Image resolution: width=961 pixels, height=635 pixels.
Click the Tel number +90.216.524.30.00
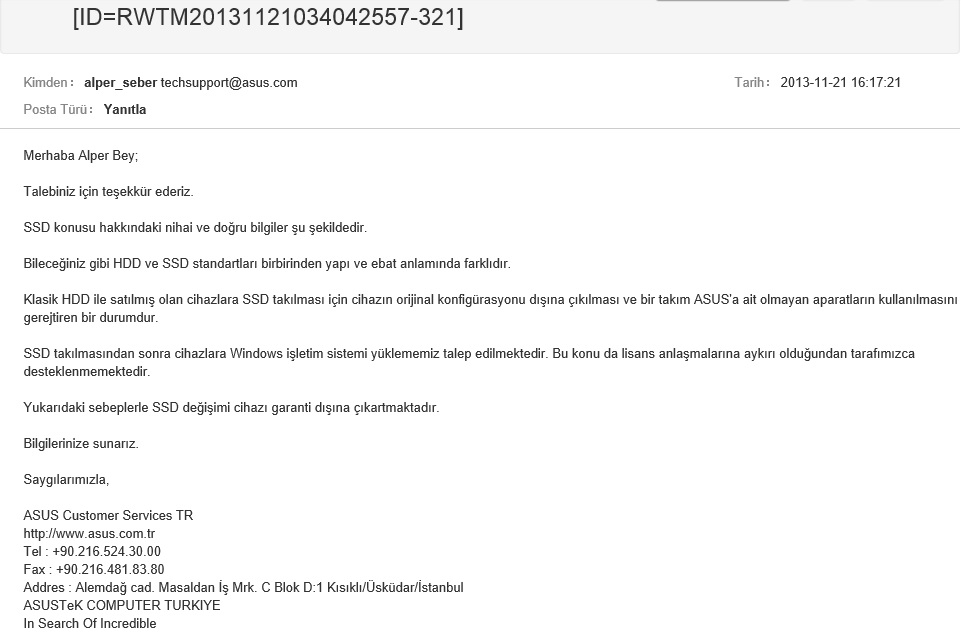coord(107,552)
